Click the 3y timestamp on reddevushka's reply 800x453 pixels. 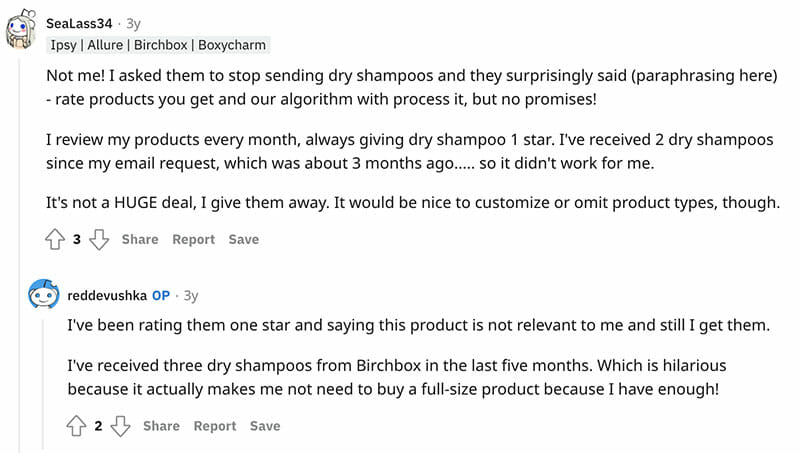coord(191,296)
